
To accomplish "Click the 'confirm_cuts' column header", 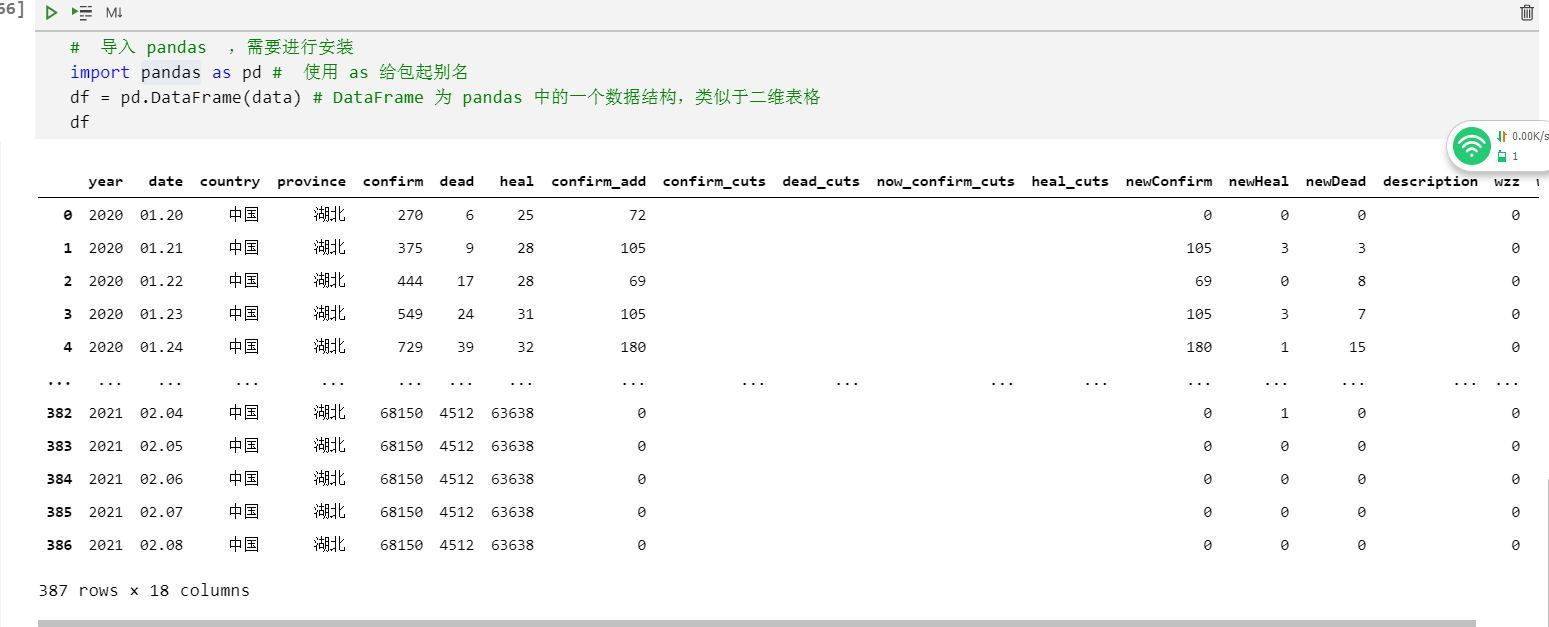I will 714,181.
